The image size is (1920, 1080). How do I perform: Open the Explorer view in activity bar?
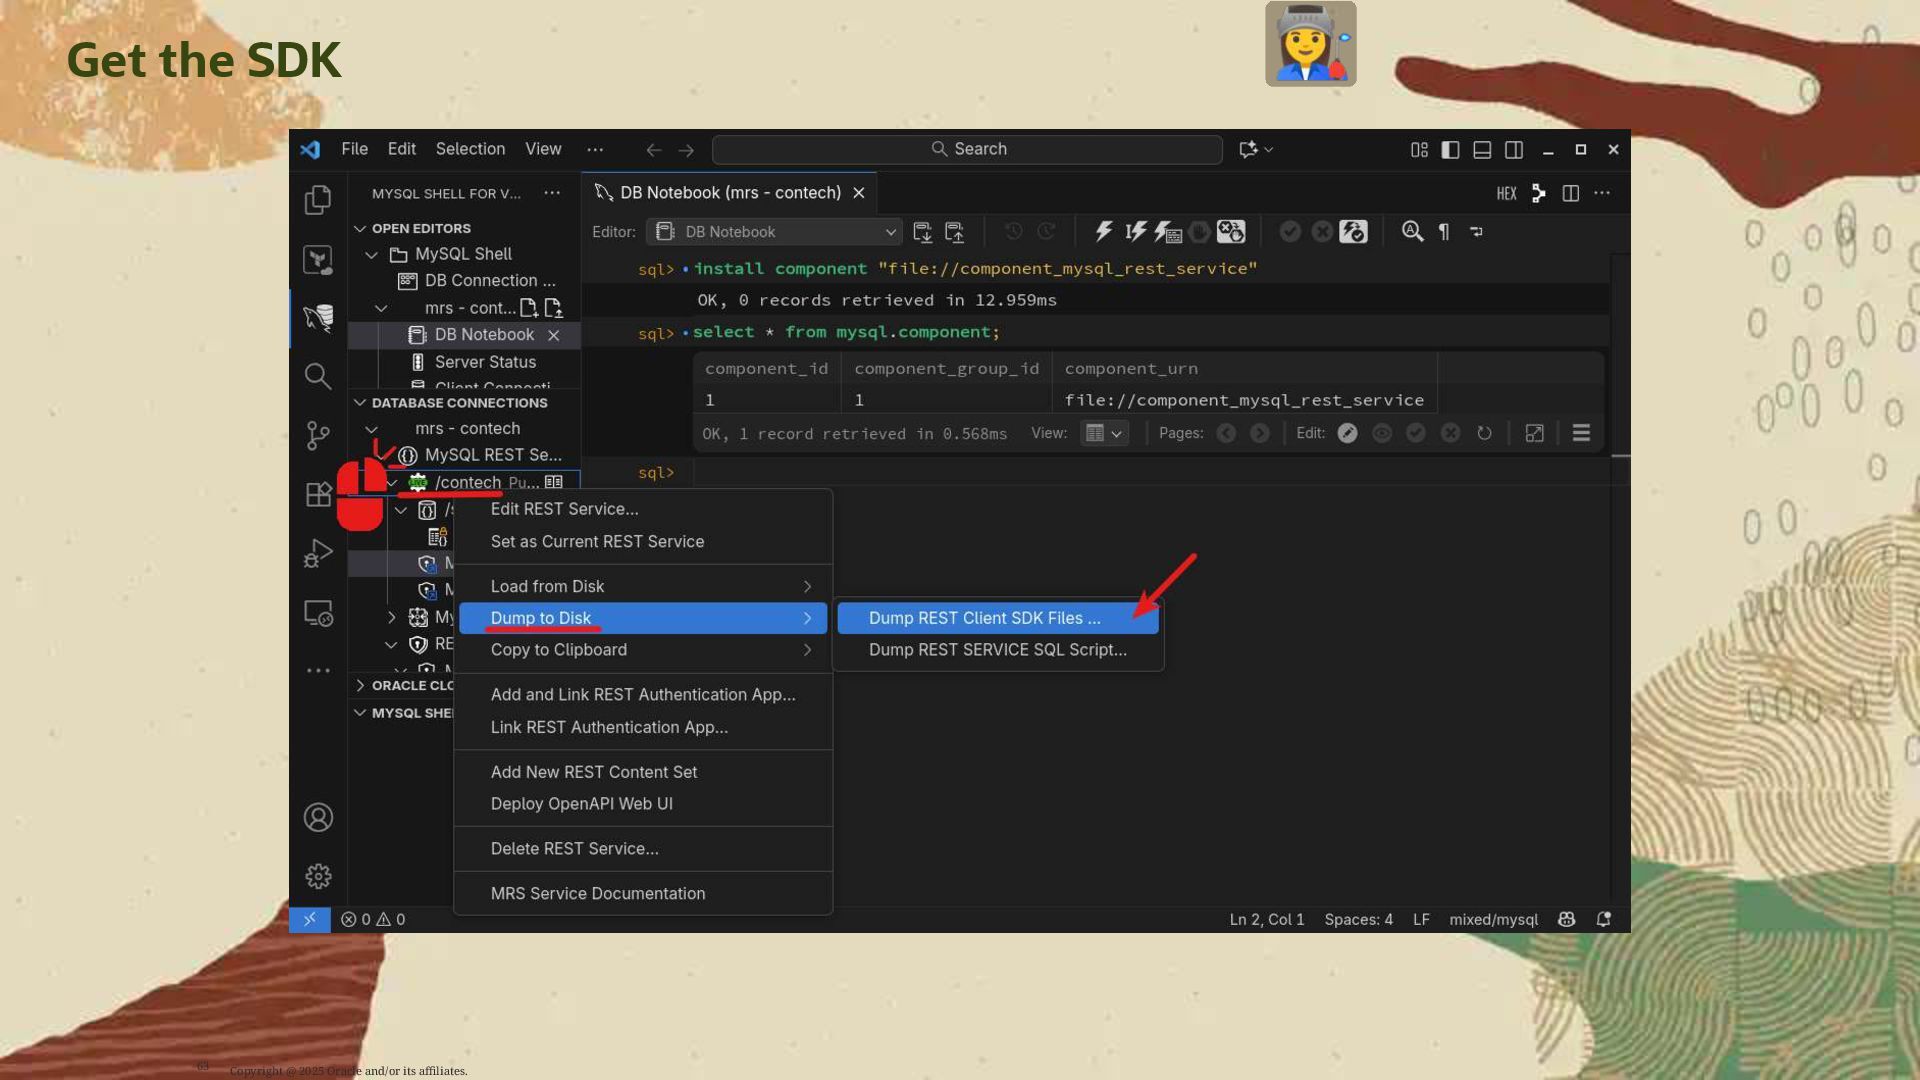point(318,200)
